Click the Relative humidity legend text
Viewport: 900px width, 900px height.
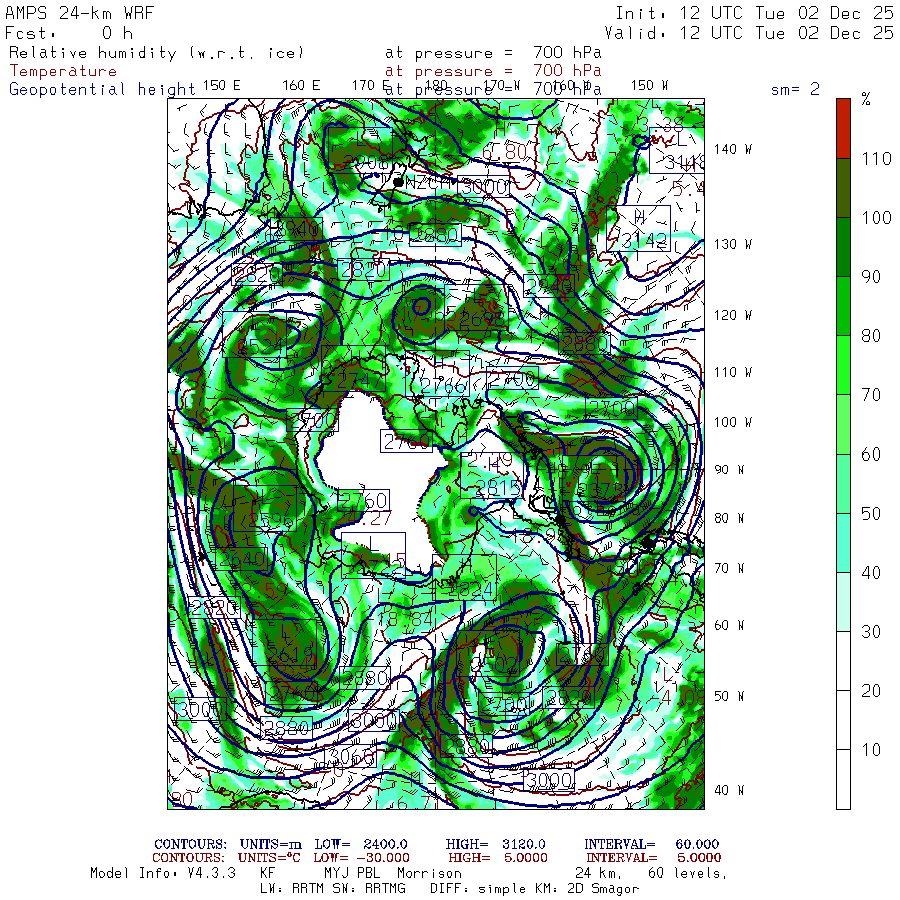[x=156, y=52]
